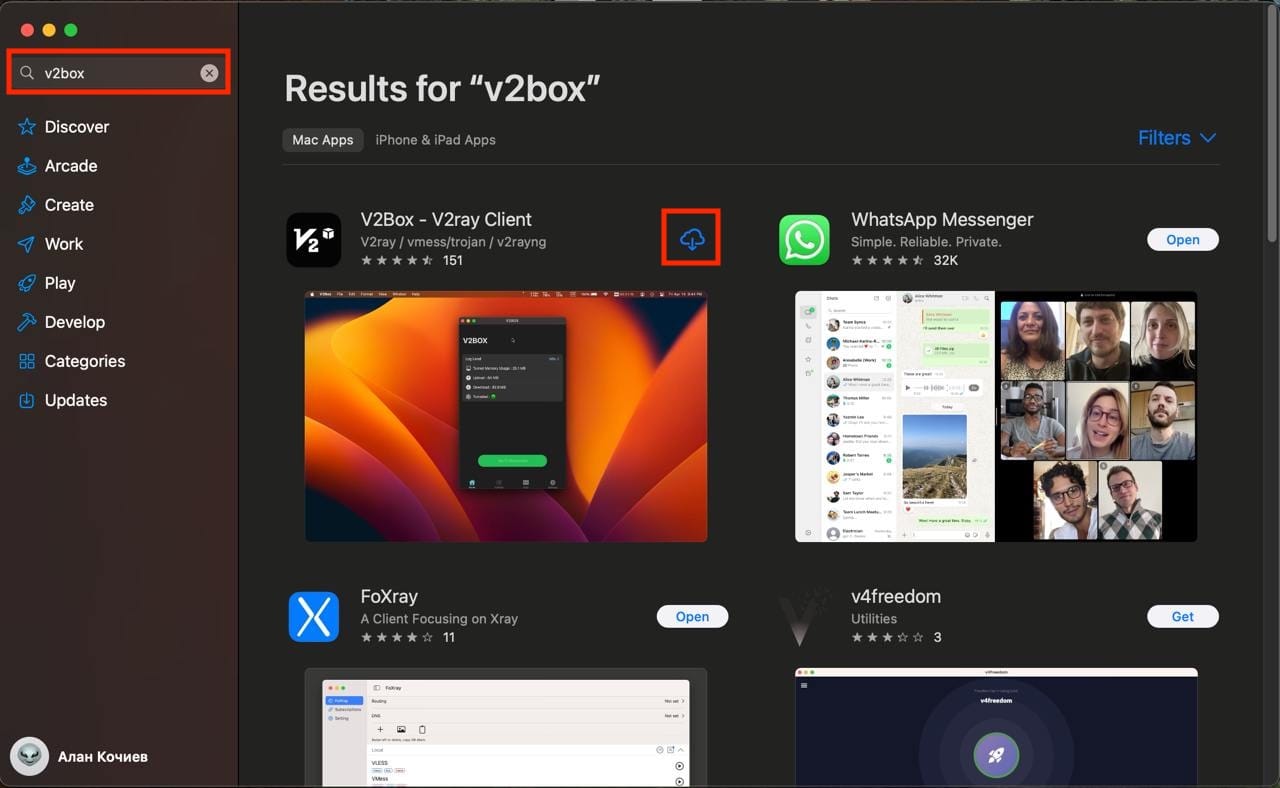1280x788 pixels.
Task: Open Discover in the sidebar
Action: click(76, 127)
